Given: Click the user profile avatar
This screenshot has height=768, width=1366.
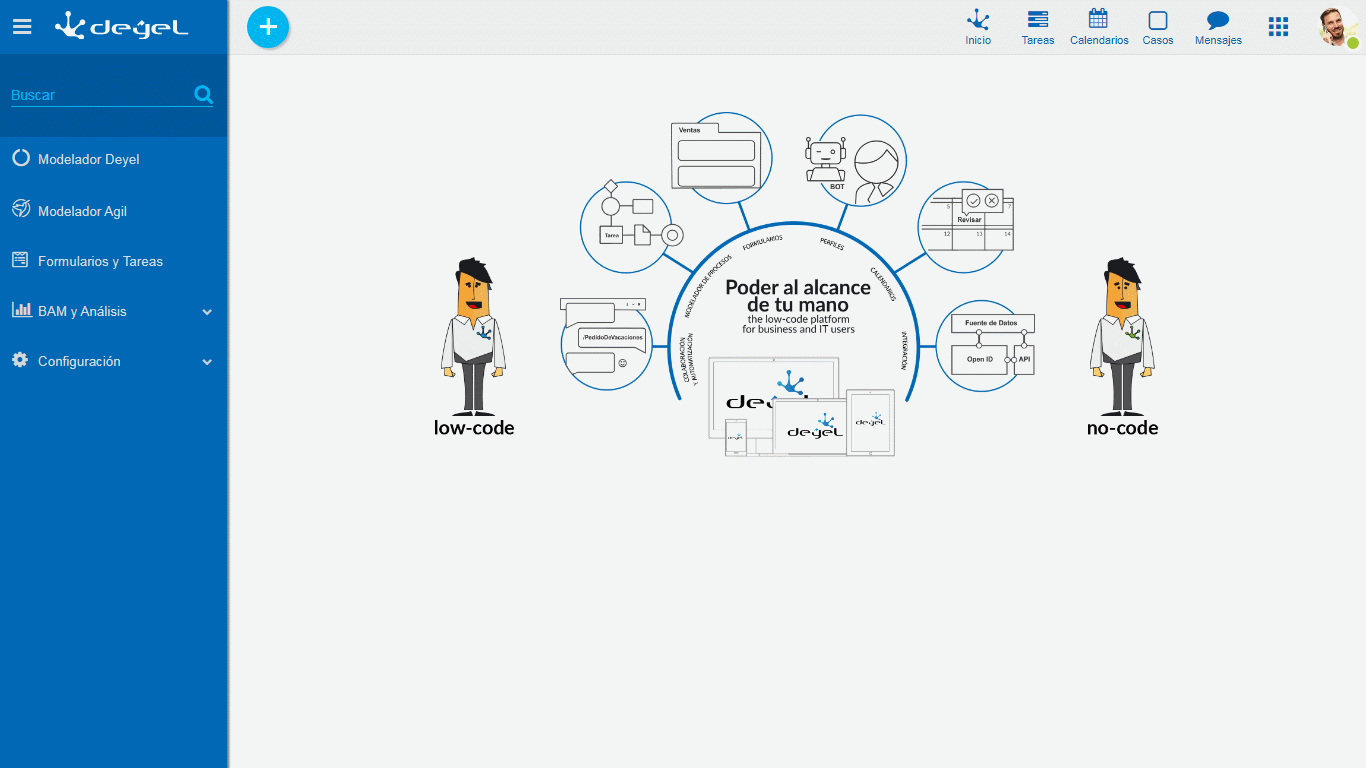Looking at the screenshot, I should [x=1338, y=27].
